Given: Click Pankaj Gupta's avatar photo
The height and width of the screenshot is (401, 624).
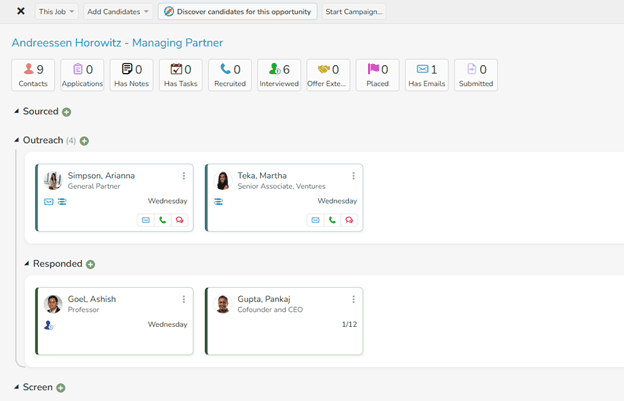Looking at the screenshot, I should (x=222, y=304).
